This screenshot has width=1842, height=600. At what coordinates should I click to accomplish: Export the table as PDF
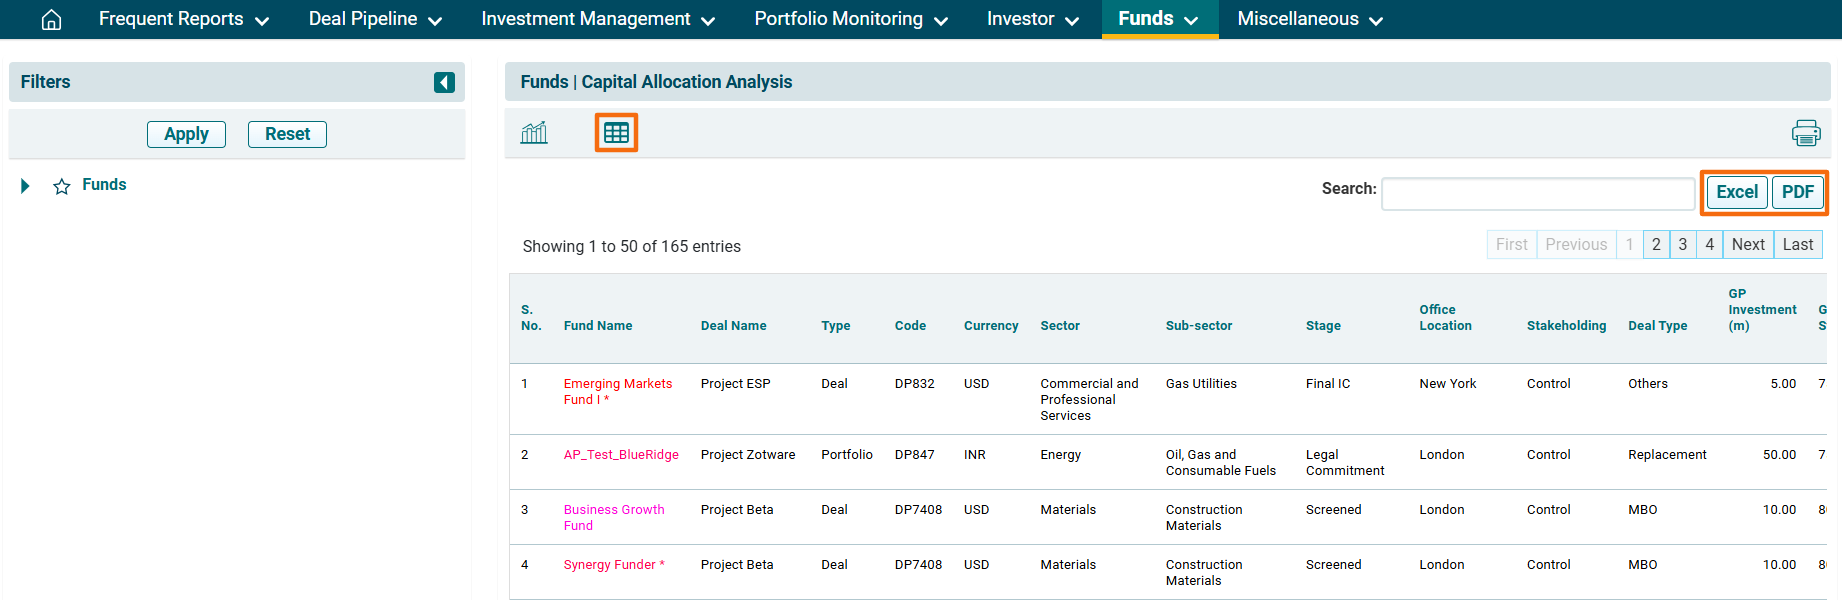point(1797,192)
